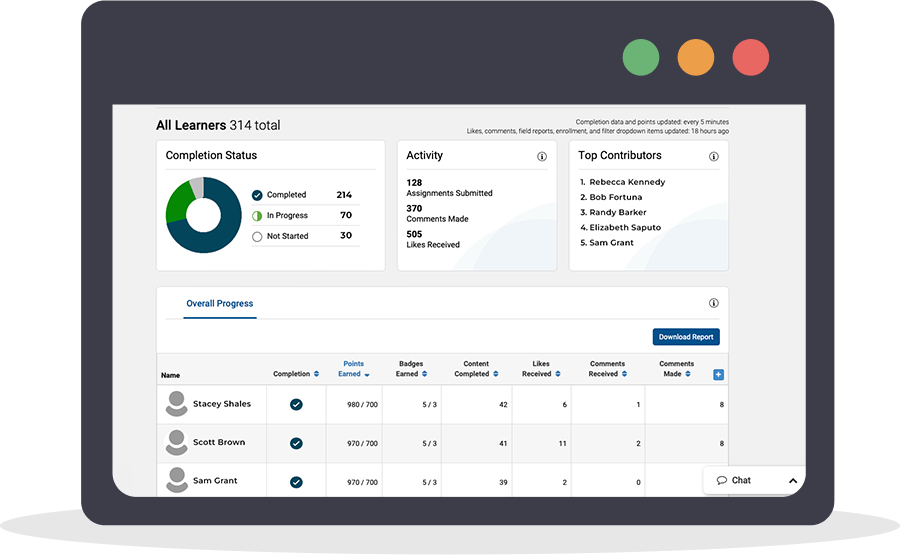This screenshot has height=555, width=900.
Task: Click the Completed status checkmark in legend
Action: click(257, 195)
